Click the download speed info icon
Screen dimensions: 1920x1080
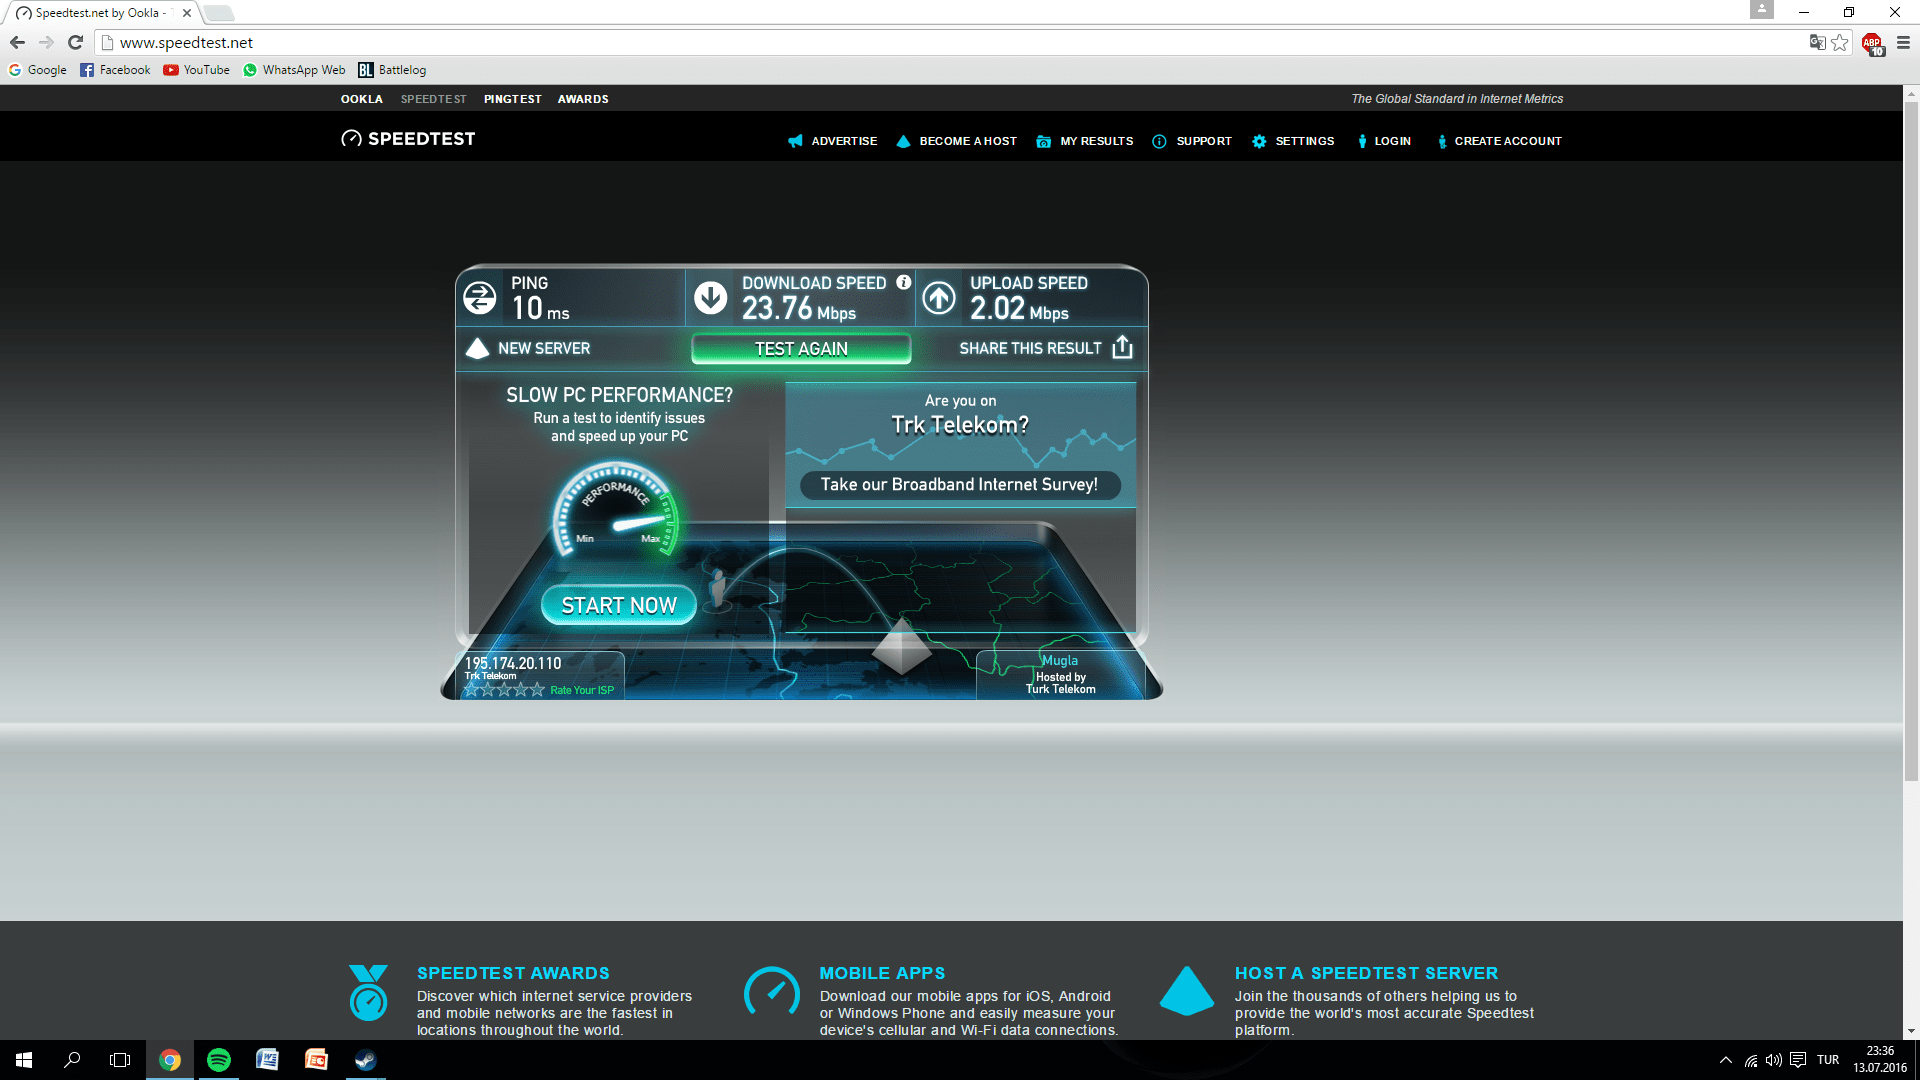pos(903,282)
